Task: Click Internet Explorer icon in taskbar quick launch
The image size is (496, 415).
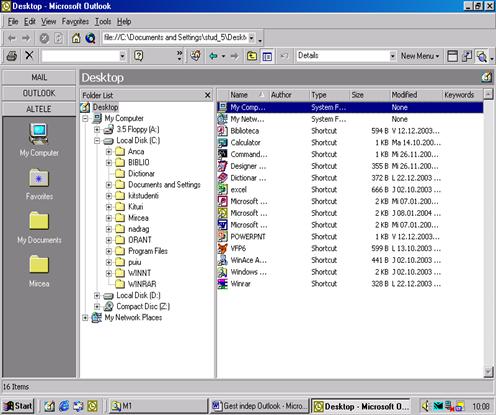Action: (x=64, y=406)
